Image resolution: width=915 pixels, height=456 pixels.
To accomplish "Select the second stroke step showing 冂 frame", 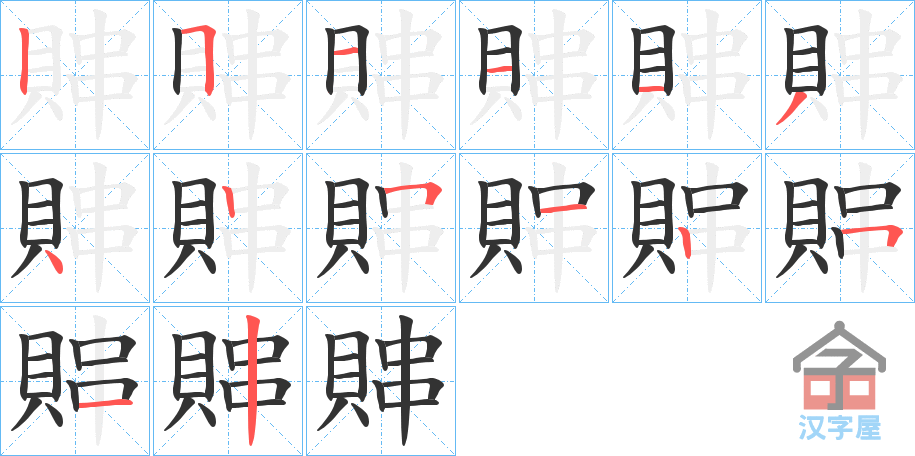I will 228,75.
